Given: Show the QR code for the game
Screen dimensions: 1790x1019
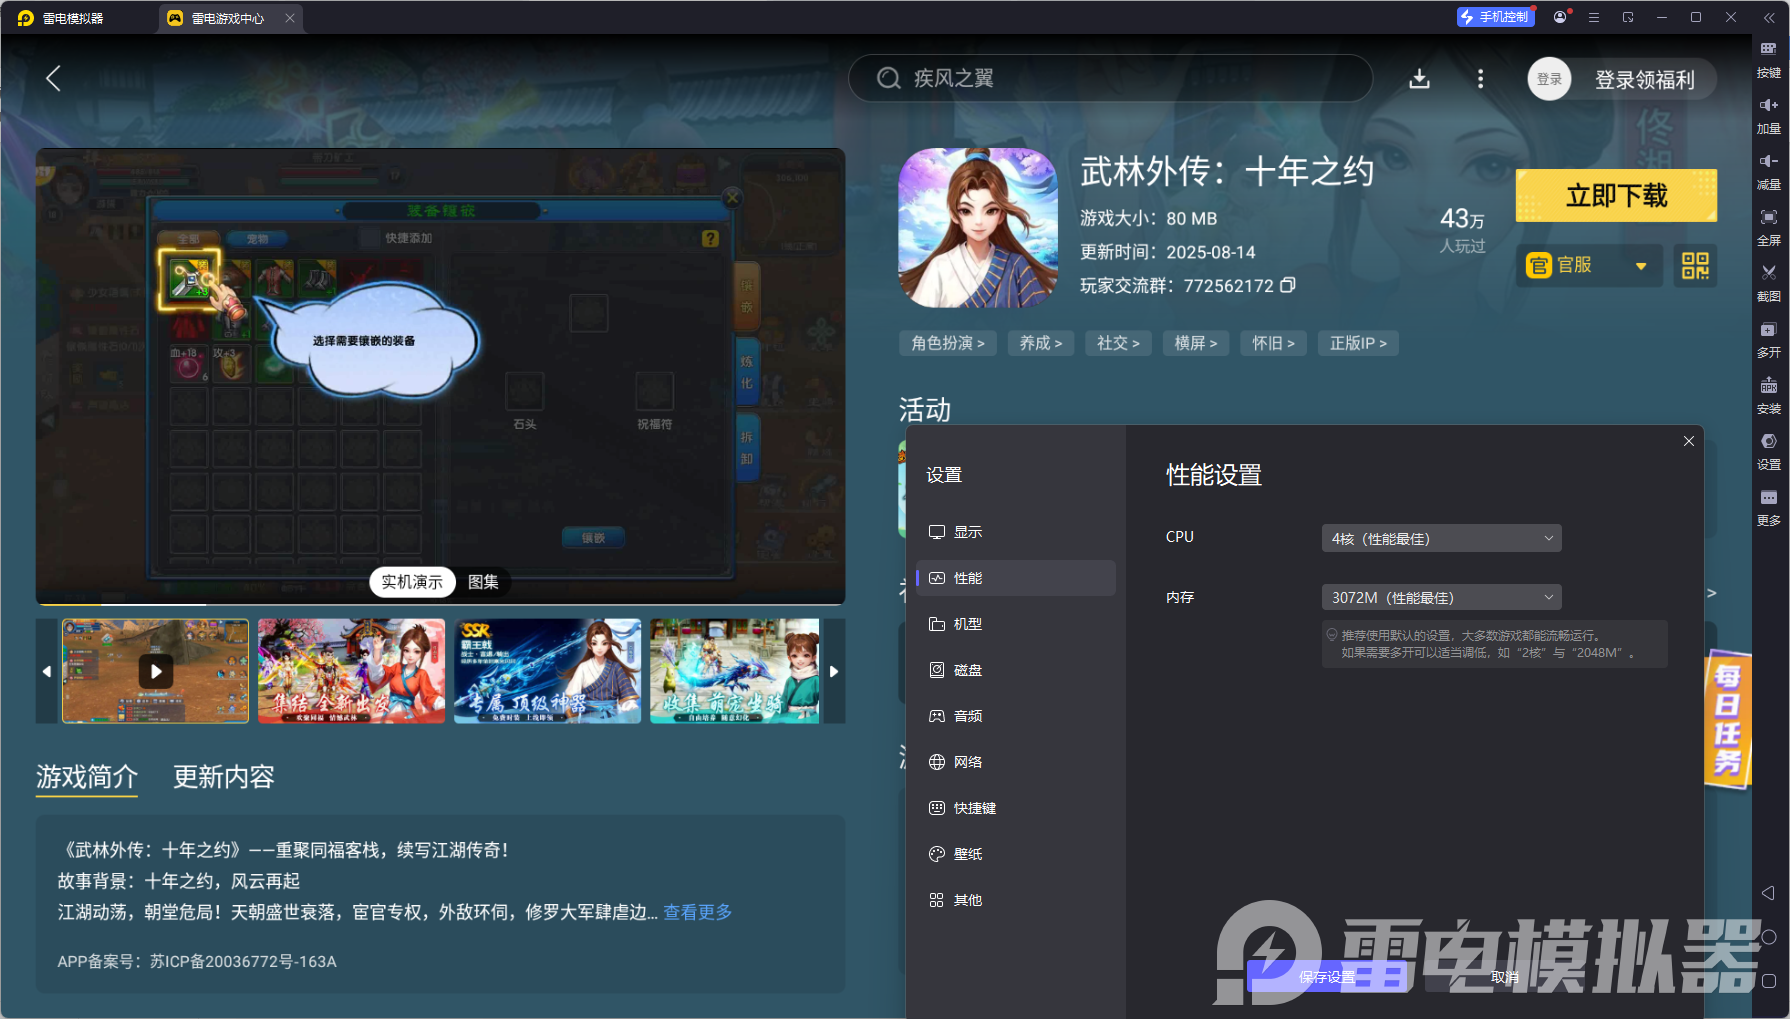Looking at the screenshot, I should click(1695, 265).
